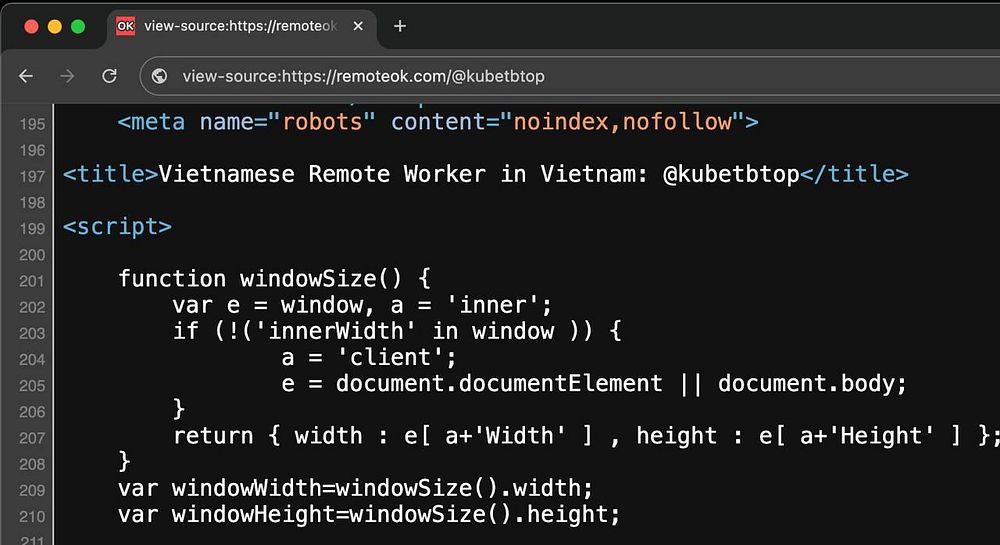Click the <meta tag opening on line 195
Screen dimensions: 1000x545
151,121
